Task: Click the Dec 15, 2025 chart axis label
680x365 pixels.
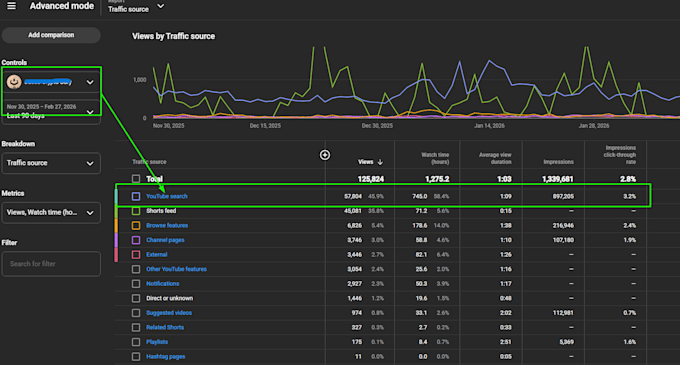Action: (x=265, y=126)
